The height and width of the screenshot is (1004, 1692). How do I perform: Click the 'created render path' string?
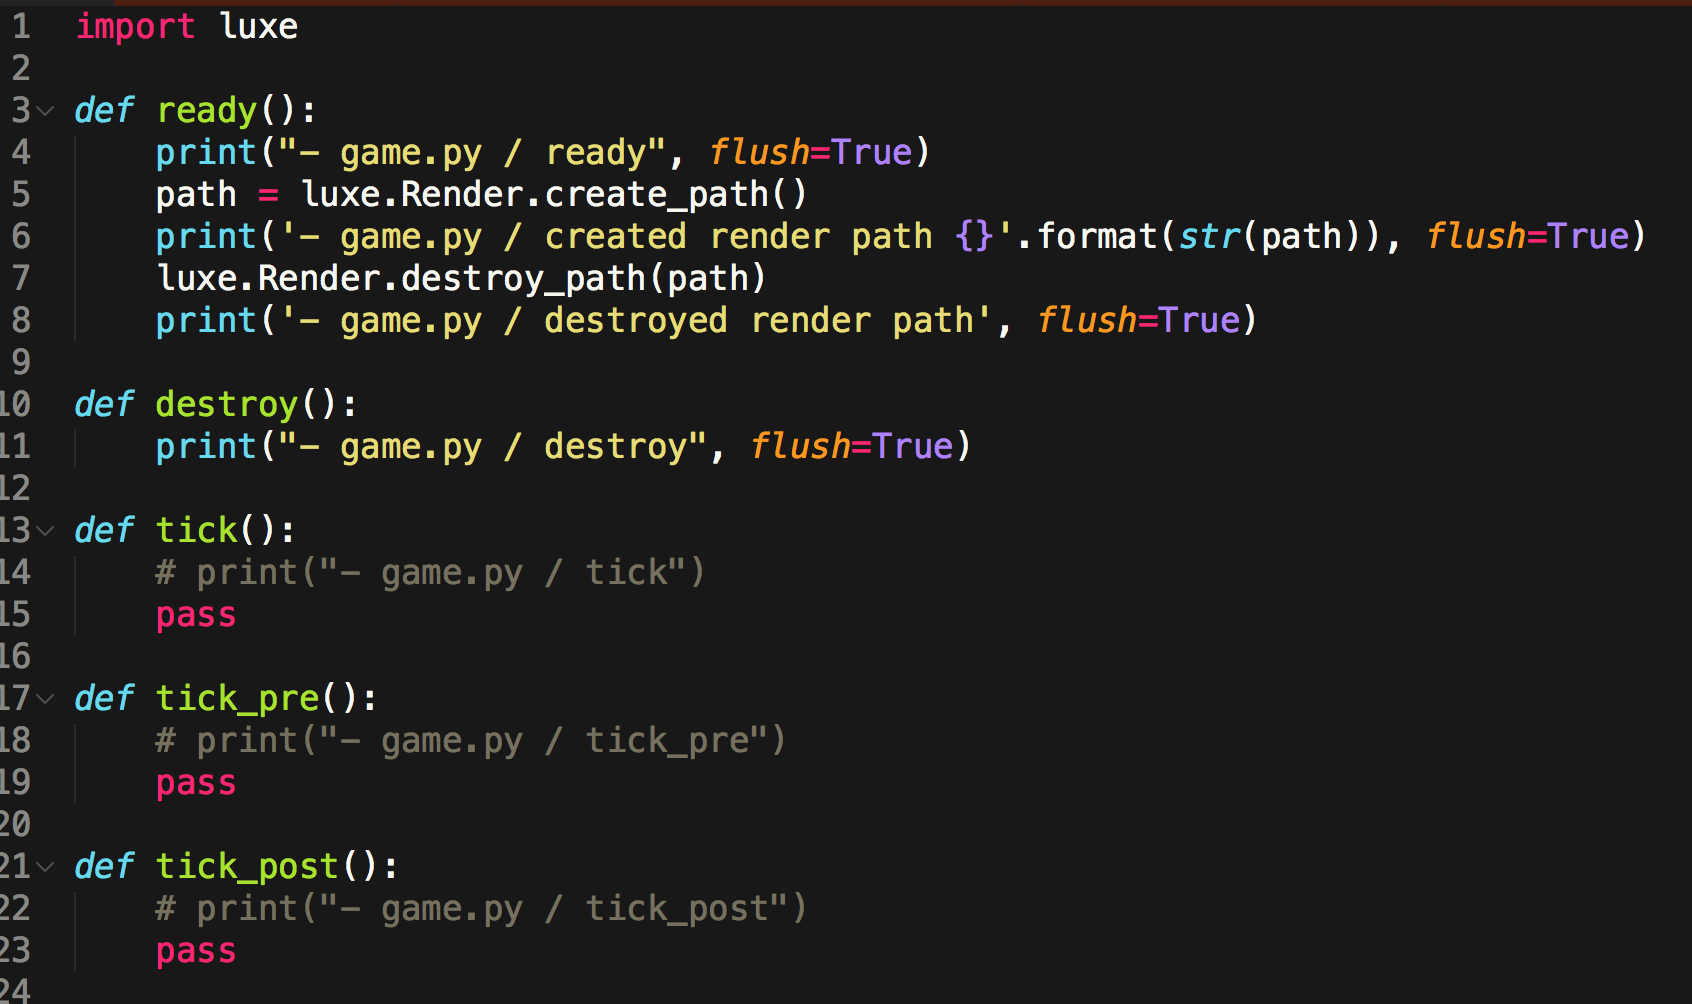click(x=647, y=237)
